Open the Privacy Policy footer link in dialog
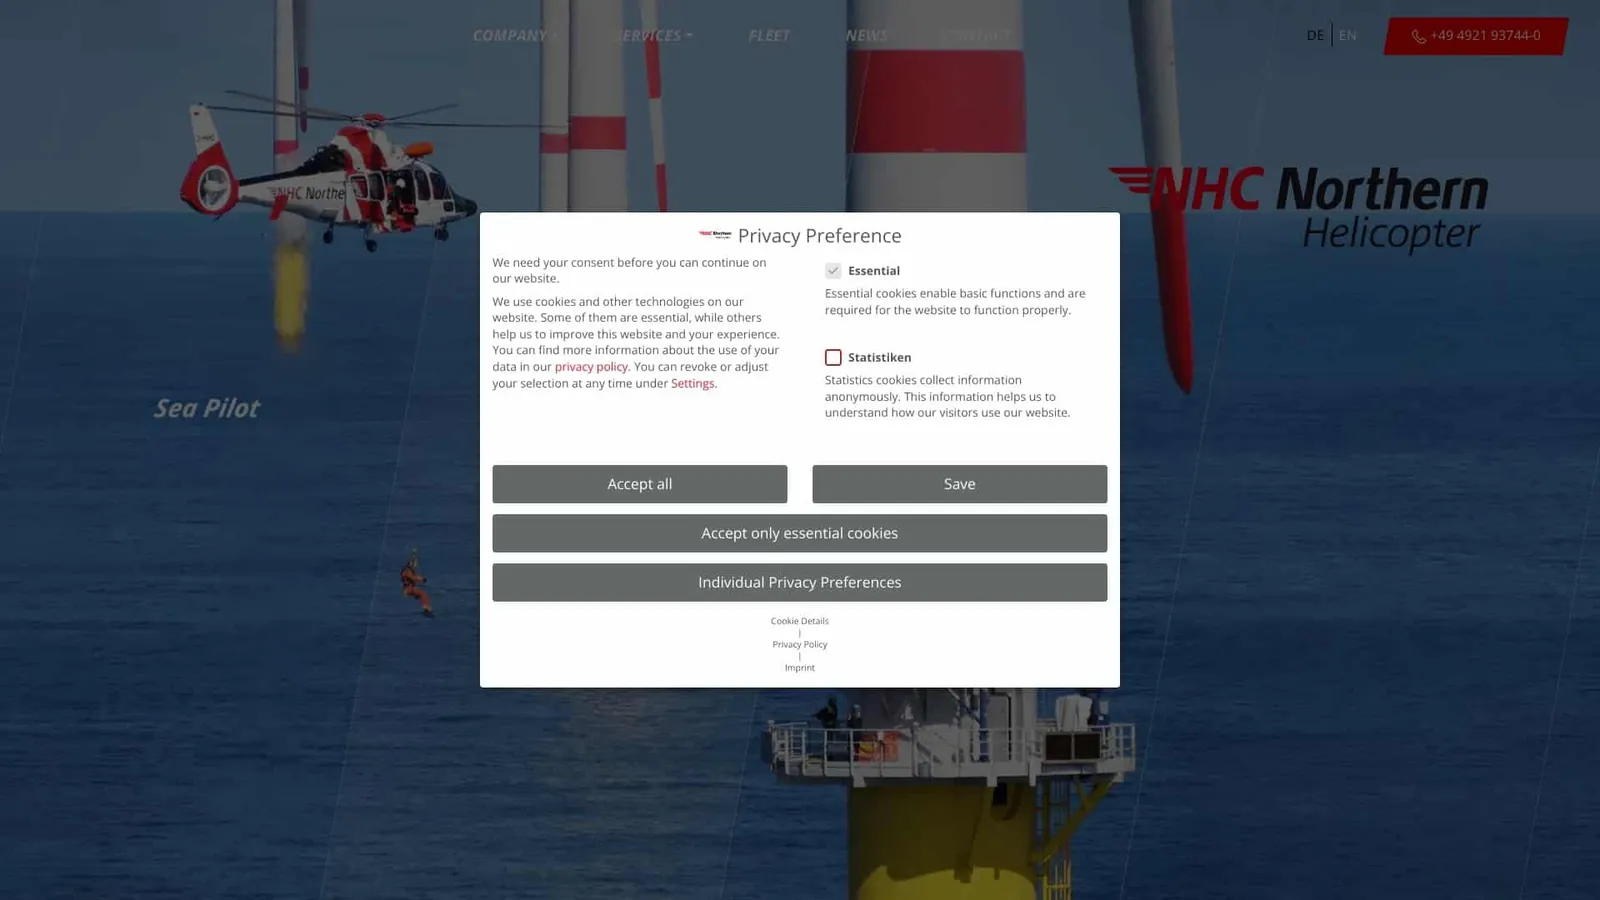Screen dimensions: 1600x900 pos(800,644)
